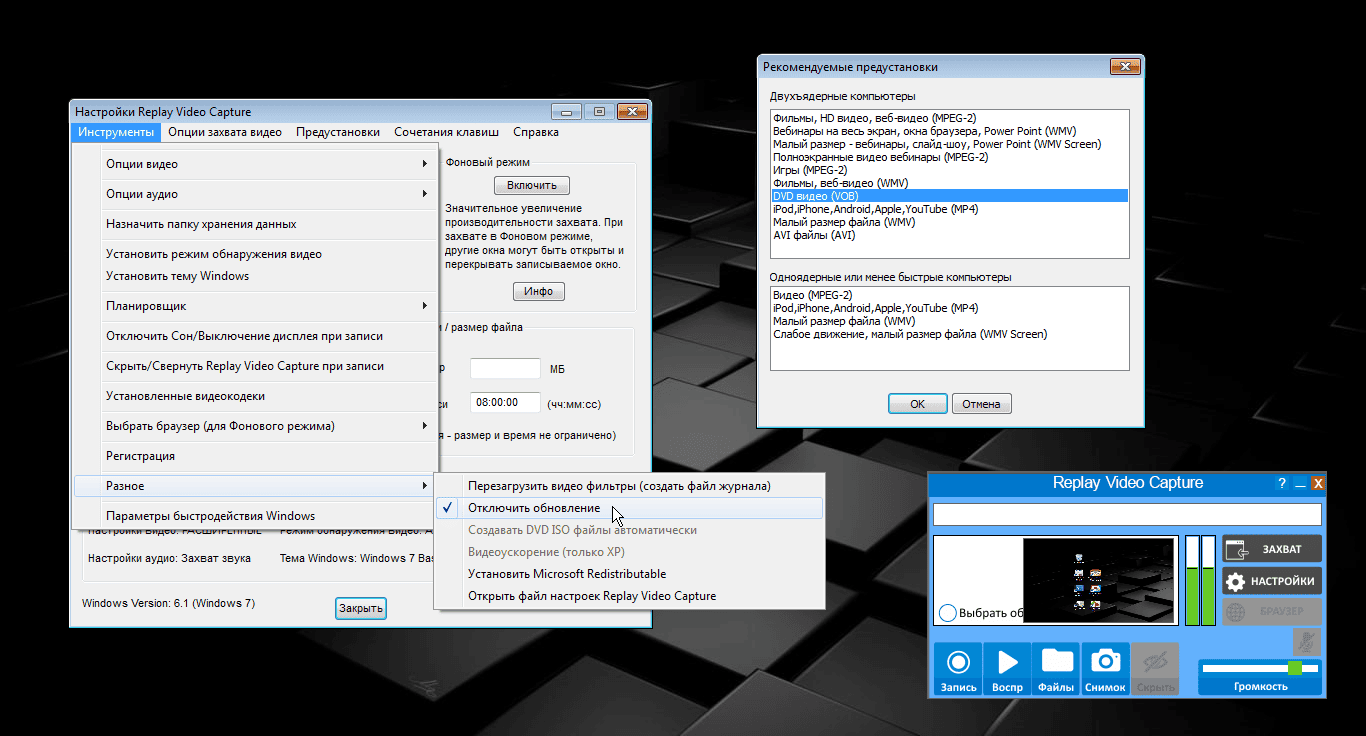Select Фильмы, веб-видео (WMV) preset
Image resolution: width=1366 pixels, height=736 pixels.
(x=950, y=183)
